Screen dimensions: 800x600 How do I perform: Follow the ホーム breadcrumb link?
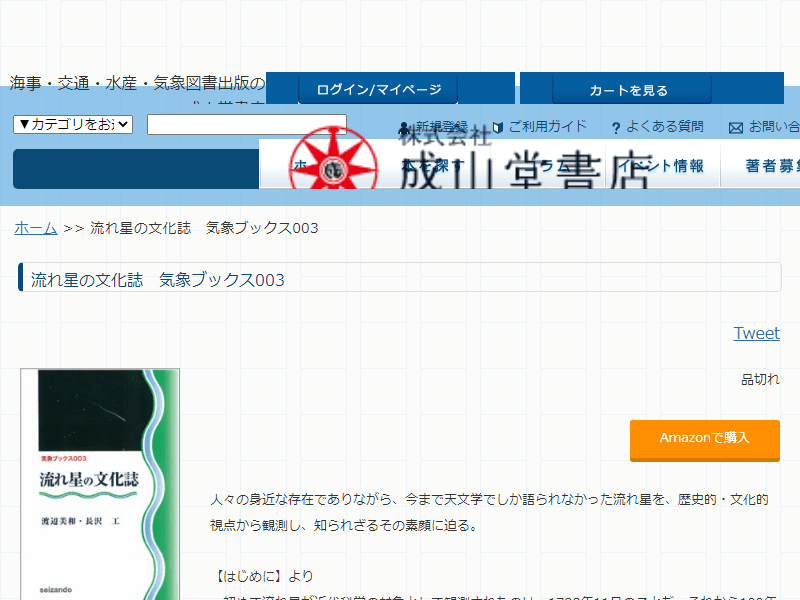click(x=36, y=228)
